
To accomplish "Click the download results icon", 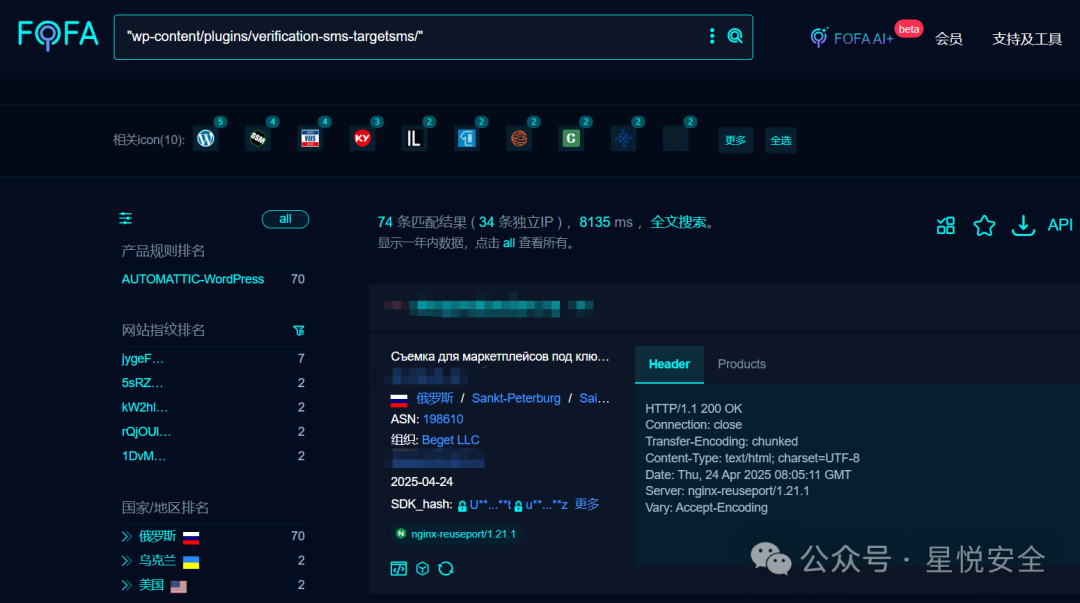I will tap(1023, 225).
